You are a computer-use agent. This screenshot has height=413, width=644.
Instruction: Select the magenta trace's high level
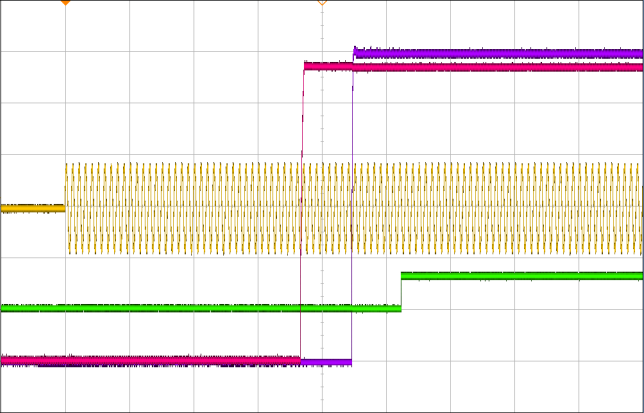tap(500, 67)
